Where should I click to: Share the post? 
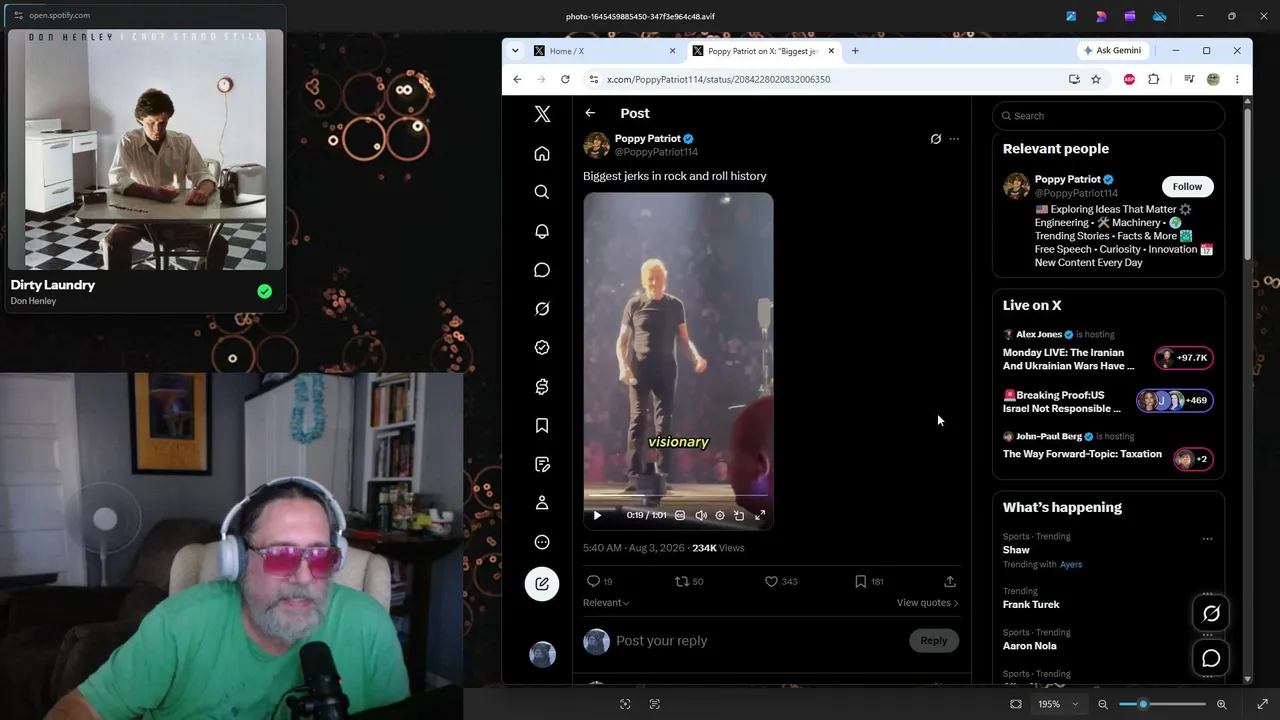[950, 581]
